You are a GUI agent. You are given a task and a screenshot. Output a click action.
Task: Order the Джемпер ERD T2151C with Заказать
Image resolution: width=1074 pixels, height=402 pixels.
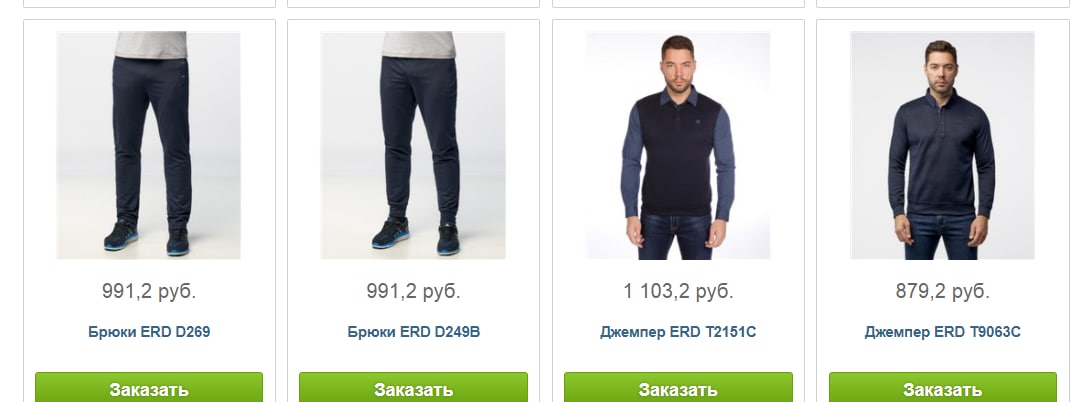point(678,388)
